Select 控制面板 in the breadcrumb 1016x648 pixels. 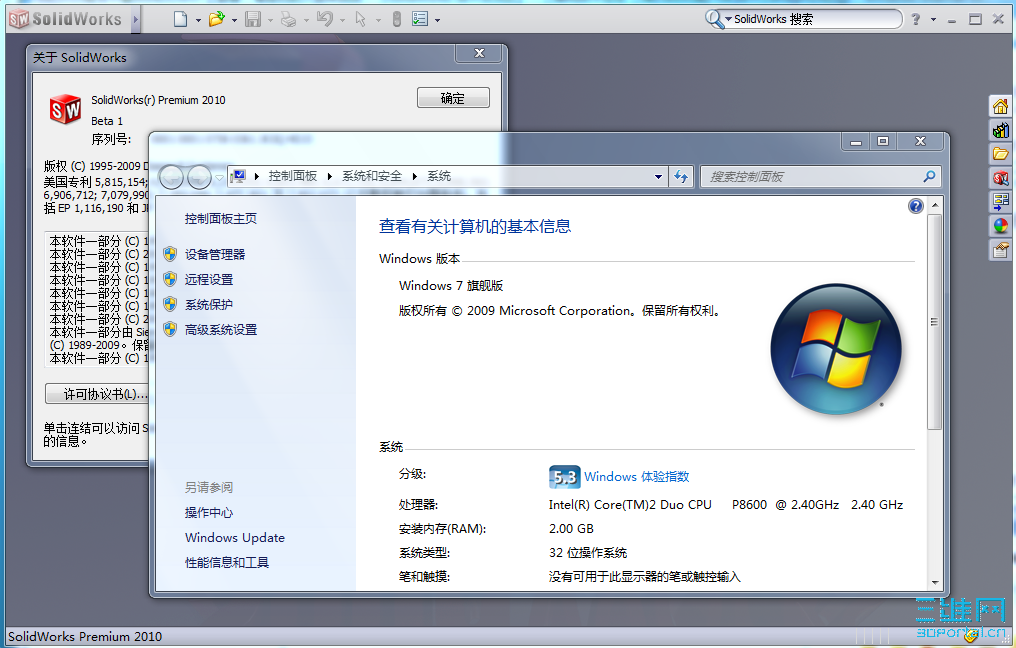[293, 176]
